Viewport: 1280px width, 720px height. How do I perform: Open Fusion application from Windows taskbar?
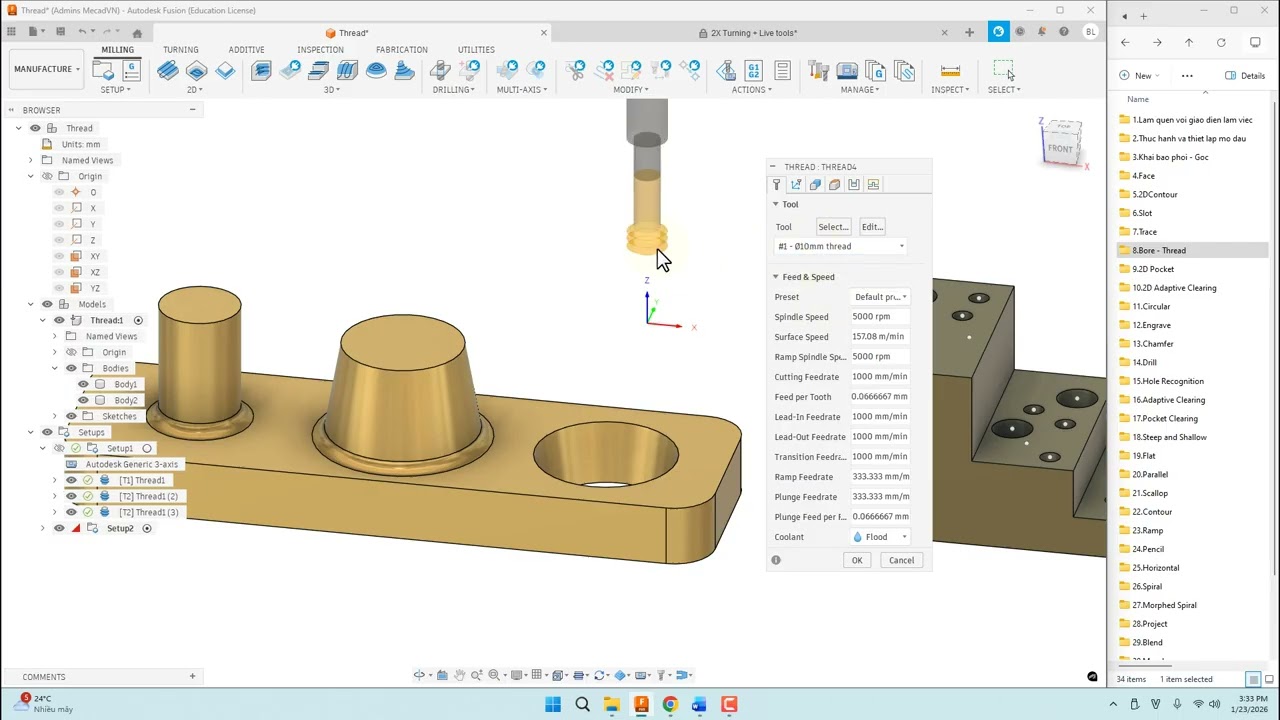(x=641, y=705)
